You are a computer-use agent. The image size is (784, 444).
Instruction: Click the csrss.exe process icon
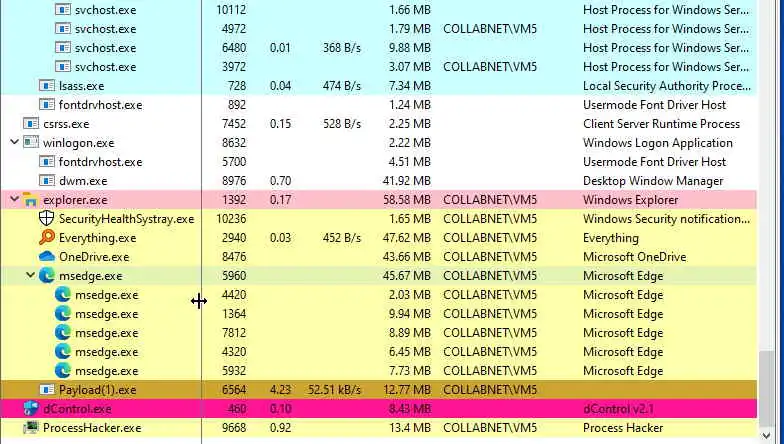click(30, 124)
